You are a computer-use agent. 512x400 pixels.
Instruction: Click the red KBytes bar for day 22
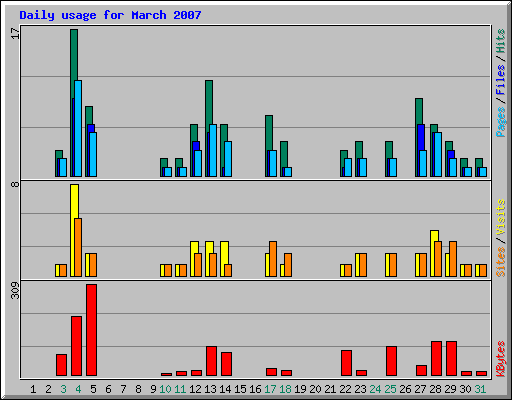(x=347, y=363)
